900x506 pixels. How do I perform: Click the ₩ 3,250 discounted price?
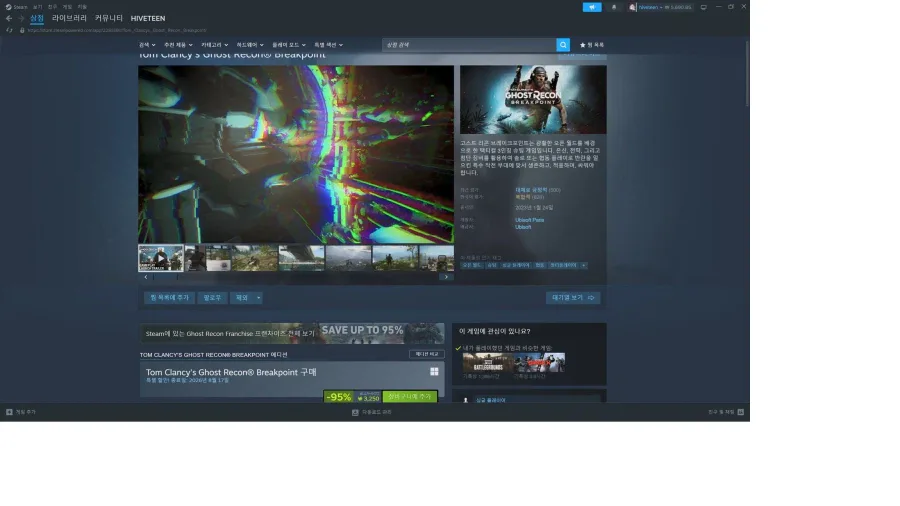[x=368, y=398]
